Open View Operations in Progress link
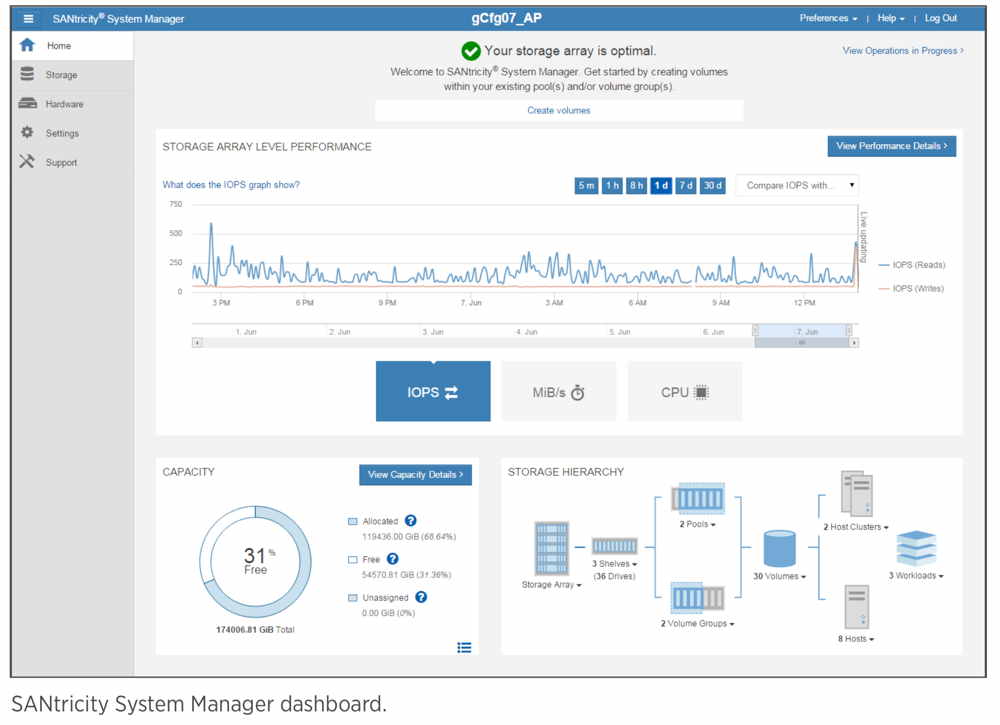Screen dimensions: 1000x725 click(x=903, y=50)
